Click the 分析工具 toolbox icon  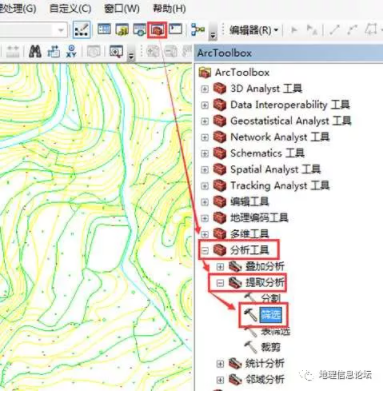tap(220, 250)
